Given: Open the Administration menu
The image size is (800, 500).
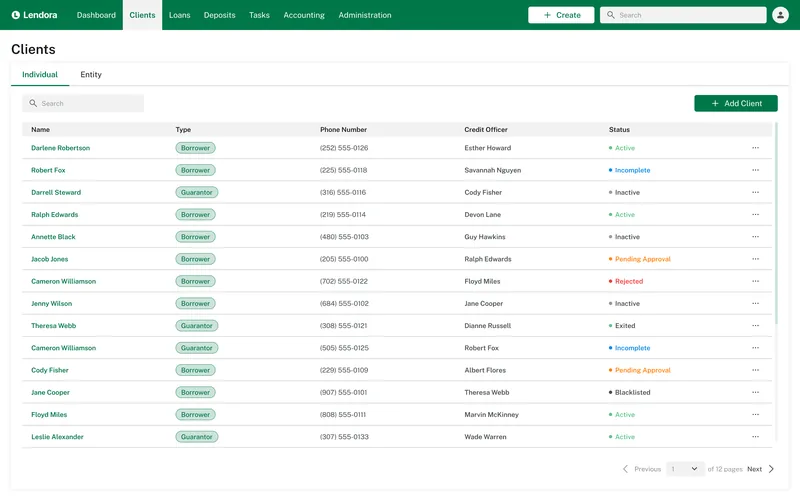Looking at the screenshot, I should click(x=365, y=15).
